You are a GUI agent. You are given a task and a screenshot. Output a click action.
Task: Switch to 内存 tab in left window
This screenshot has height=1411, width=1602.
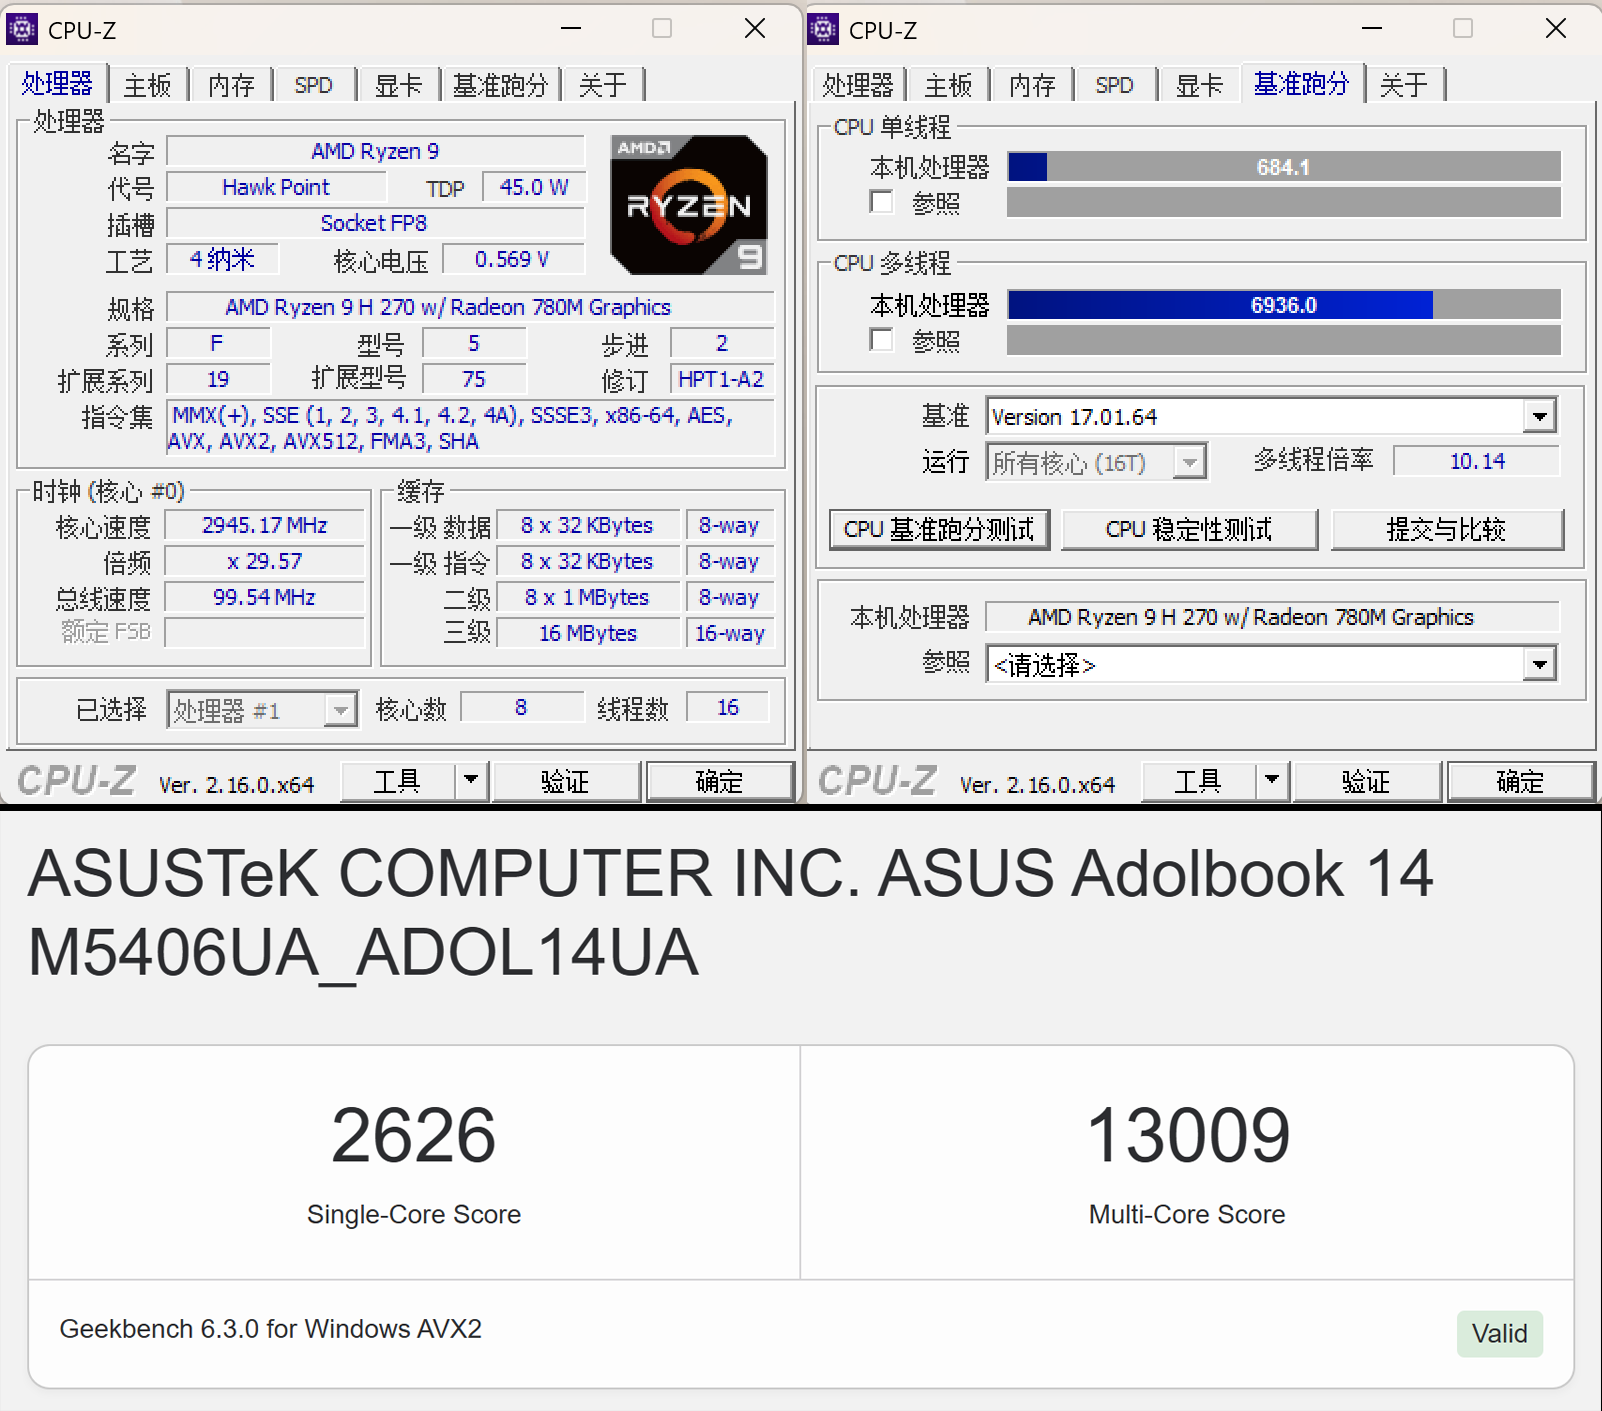[231, 85]
